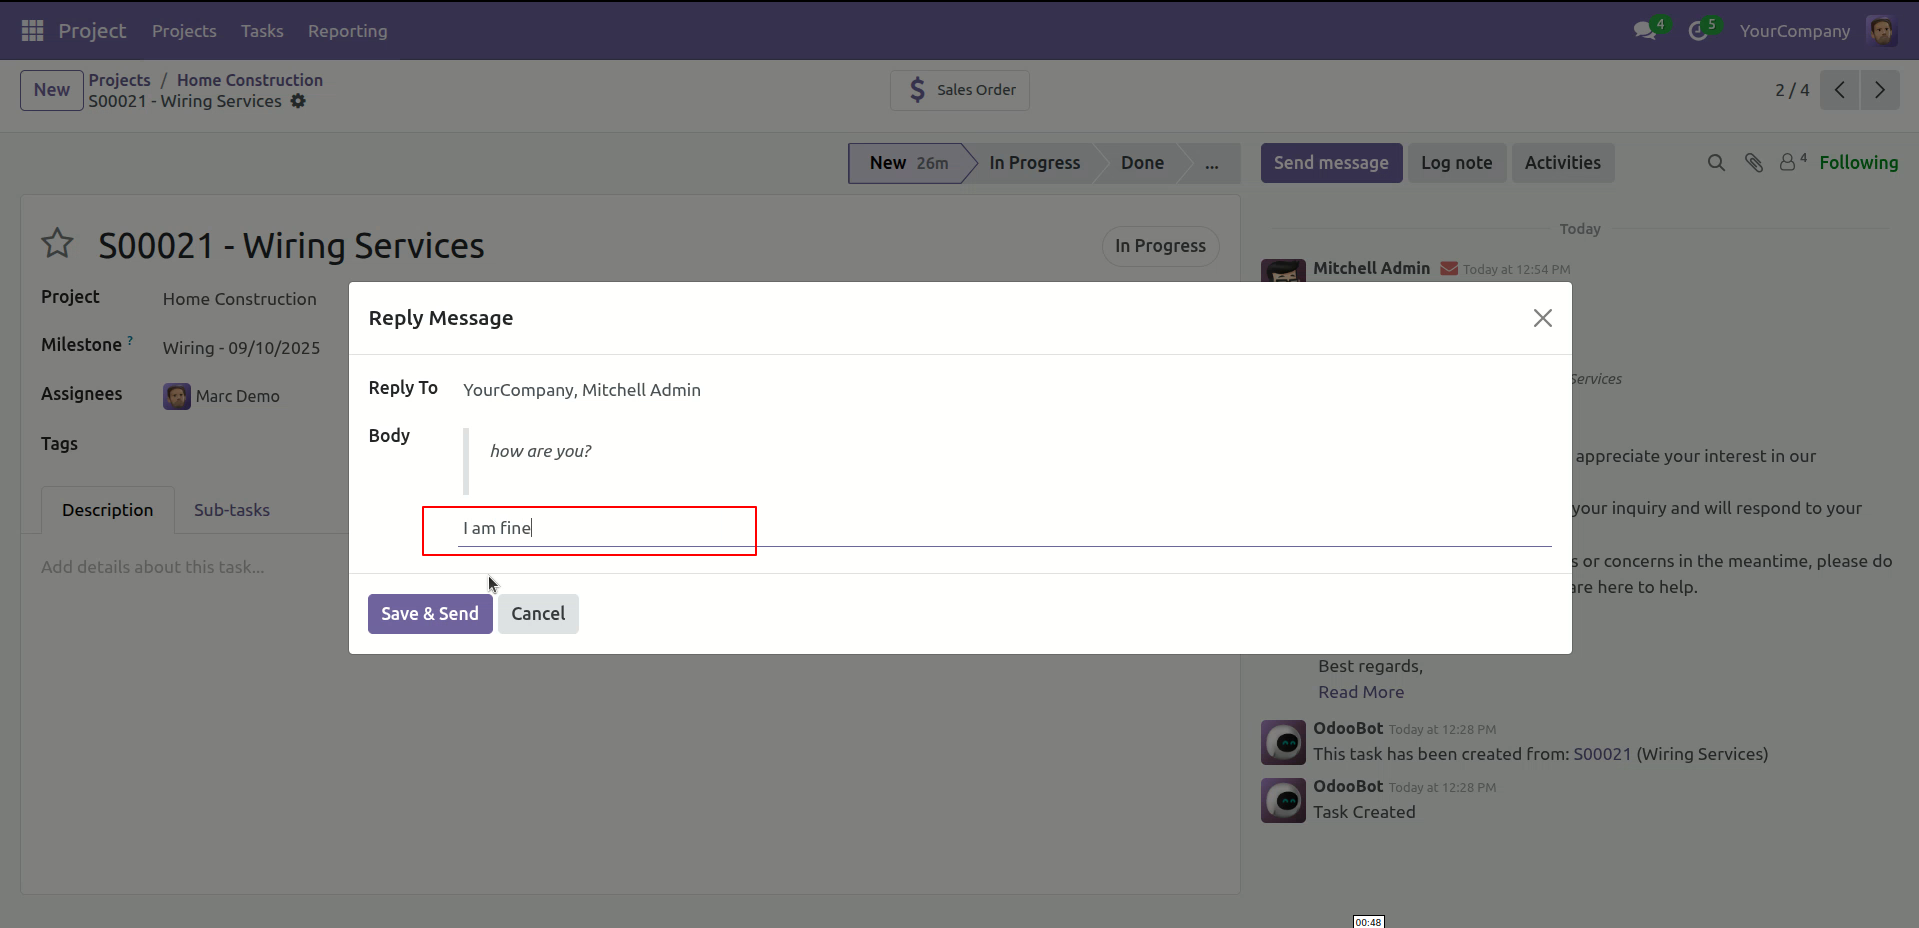This screenshot has height=928, width=1919.
Task: Click the Sales Order dollar icon
Action: coord(917,90)
